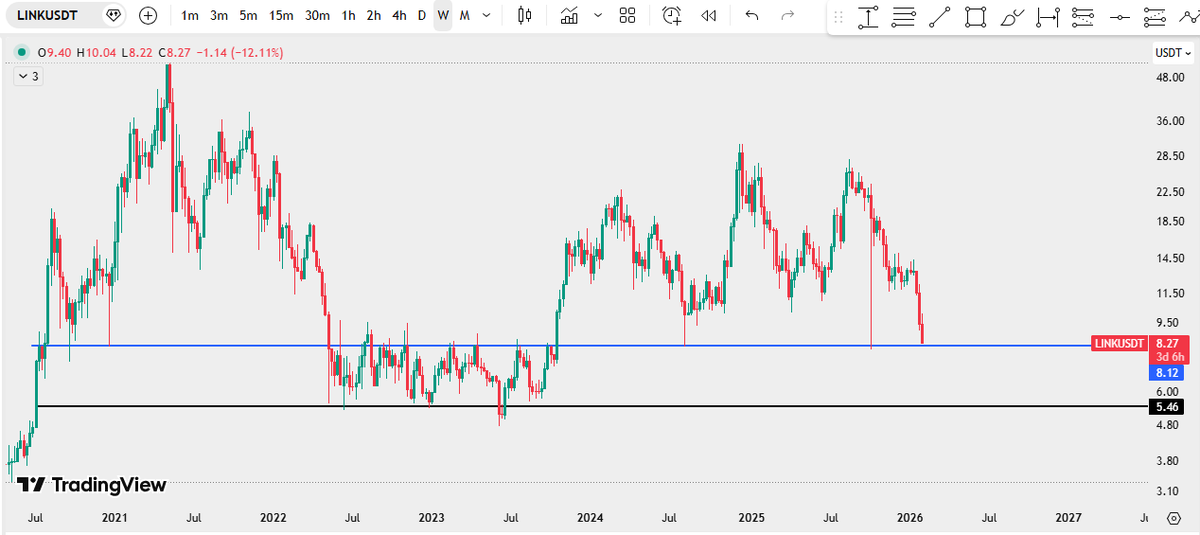
Task: Choose the 30m interval
Action: coord(317,15)
